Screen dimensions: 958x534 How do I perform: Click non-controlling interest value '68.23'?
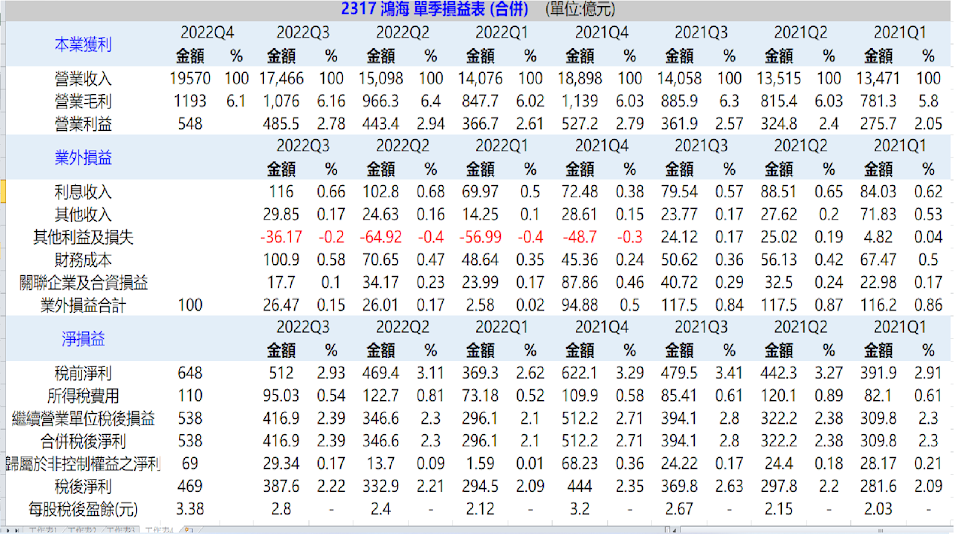580,463
